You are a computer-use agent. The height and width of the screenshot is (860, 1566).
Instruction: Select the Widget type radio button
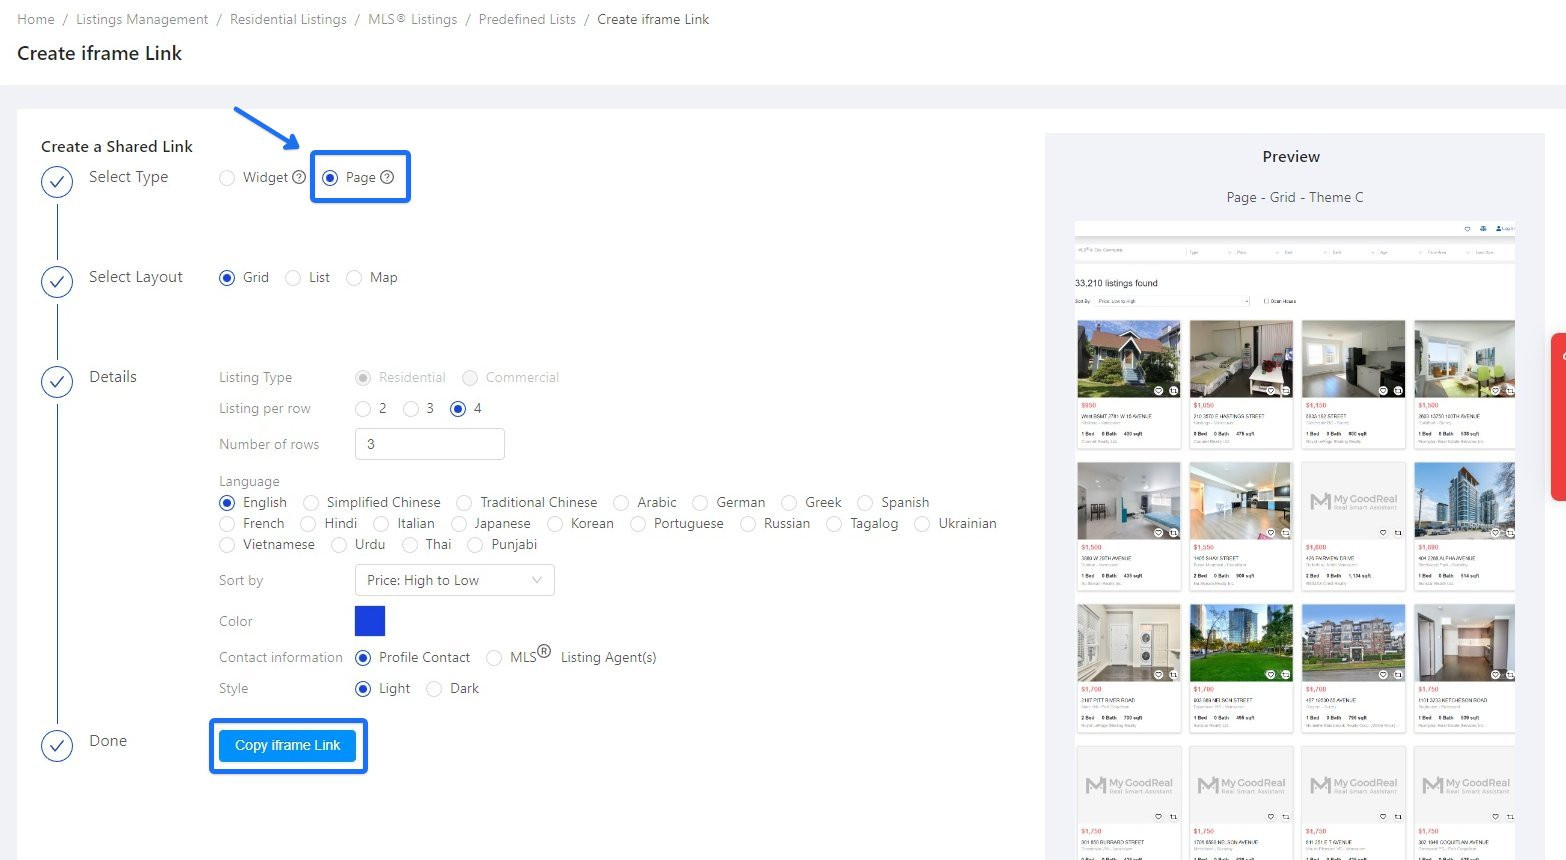[x=227, y=178]
